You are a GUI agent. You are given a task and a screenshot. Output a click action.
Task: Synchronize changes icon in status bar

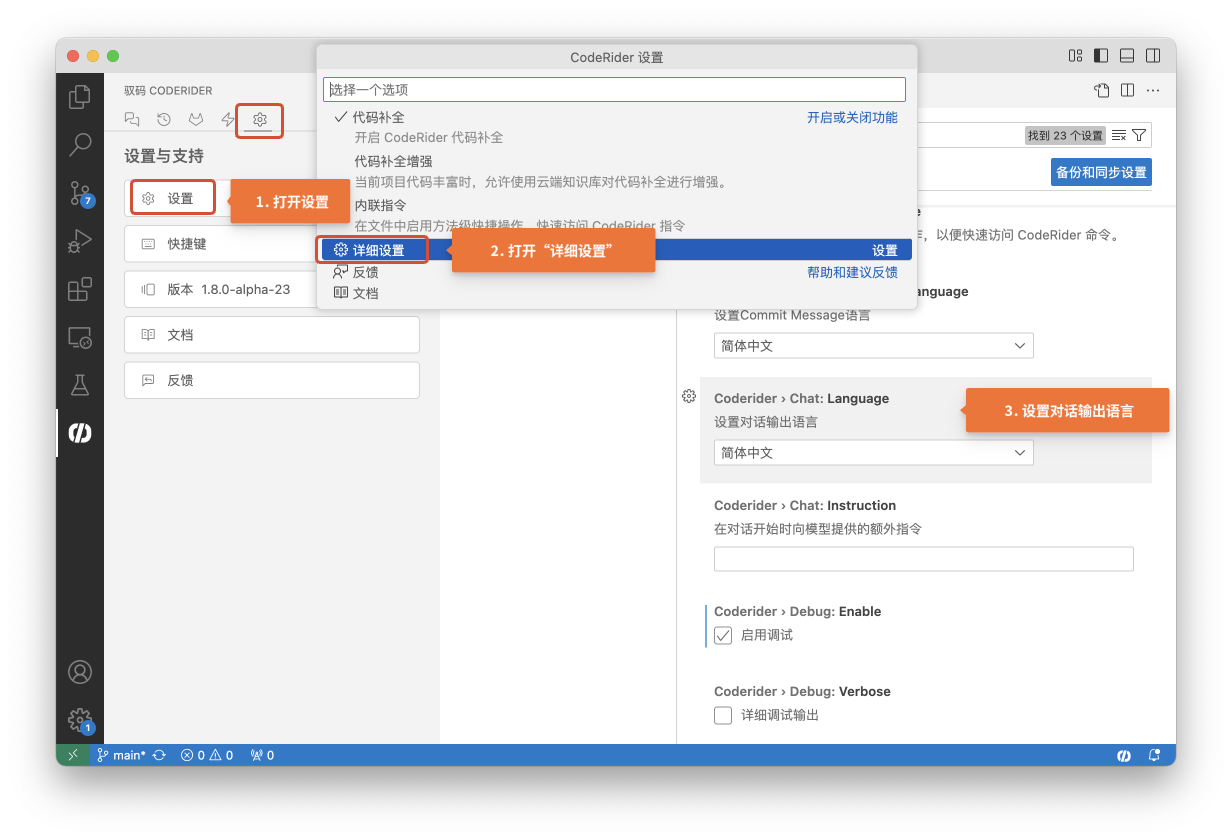159,755
